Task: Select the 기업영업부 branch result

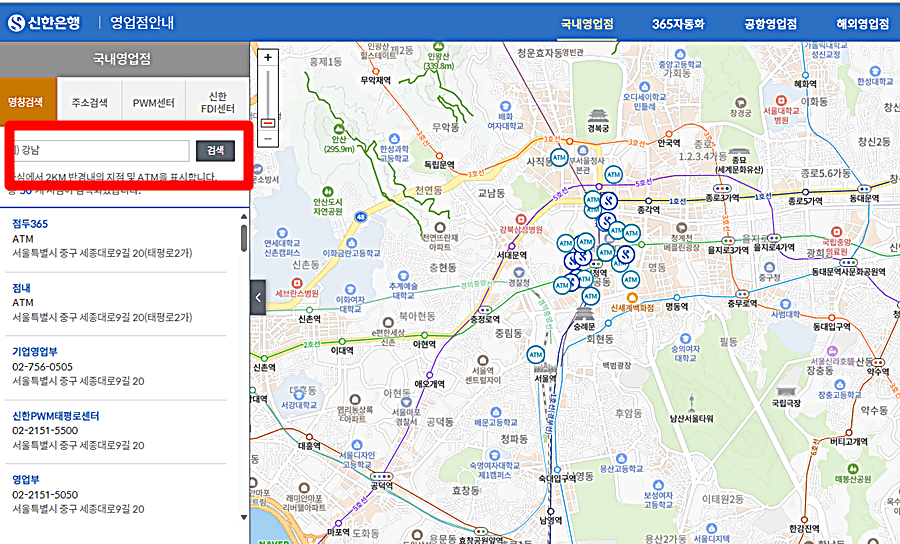Action: coord(35,352)
